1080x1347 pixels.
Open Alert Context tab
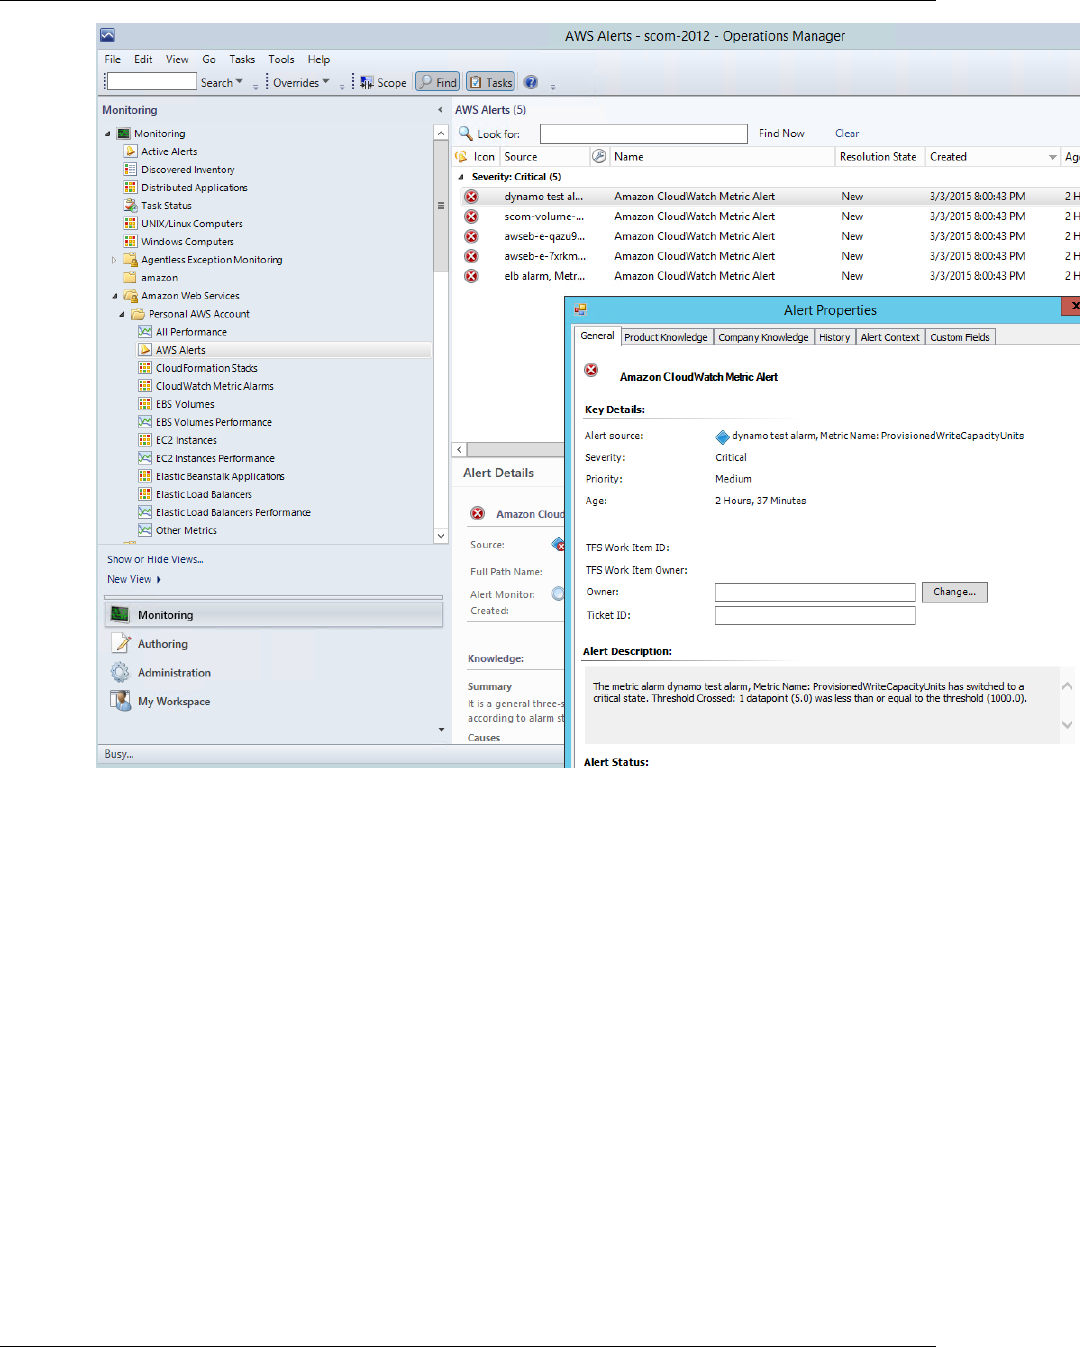click(x=890, y=337)
